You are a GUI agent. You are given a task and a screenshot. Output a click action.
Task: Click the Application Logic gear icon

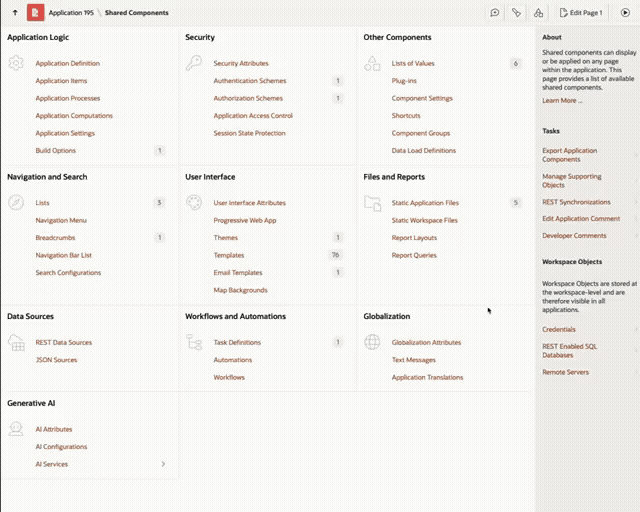click(x=16, y=63)
